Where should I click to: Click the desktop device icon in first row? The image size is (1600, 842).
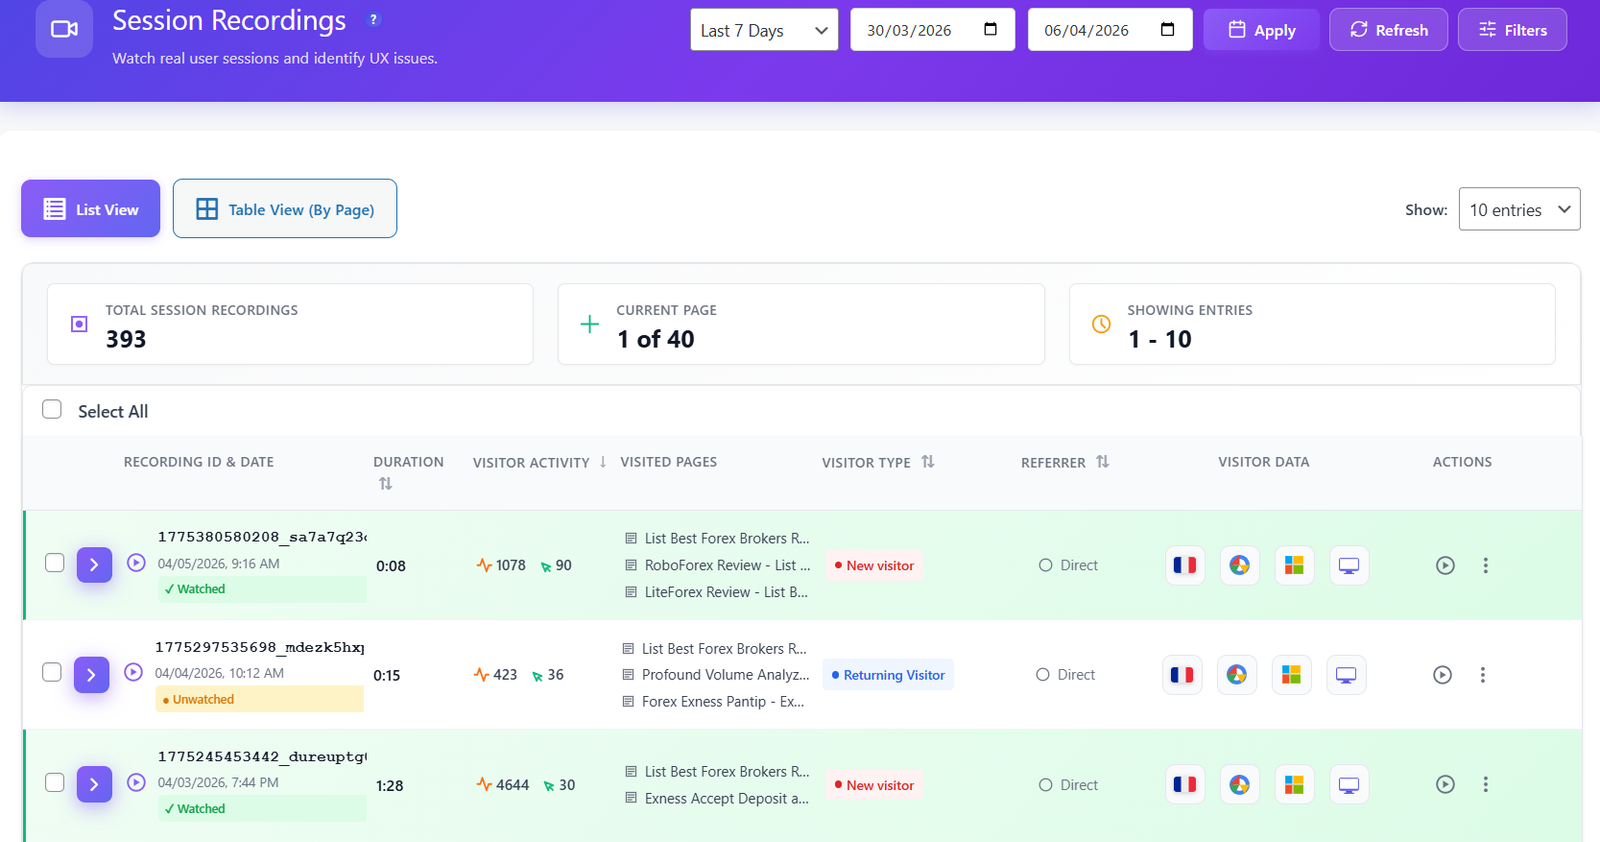1349,566
